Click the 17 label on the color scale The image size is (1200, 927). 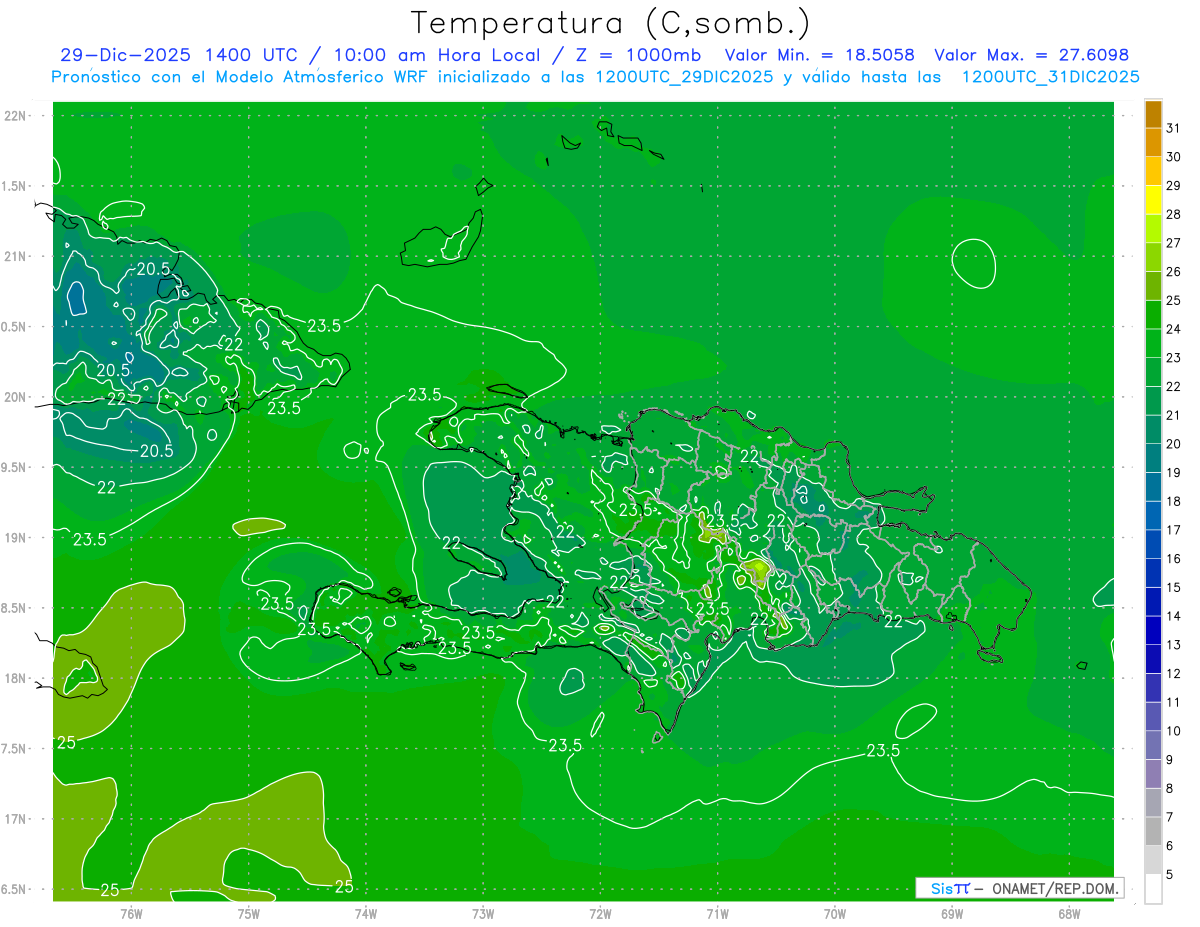(1174, 530)
